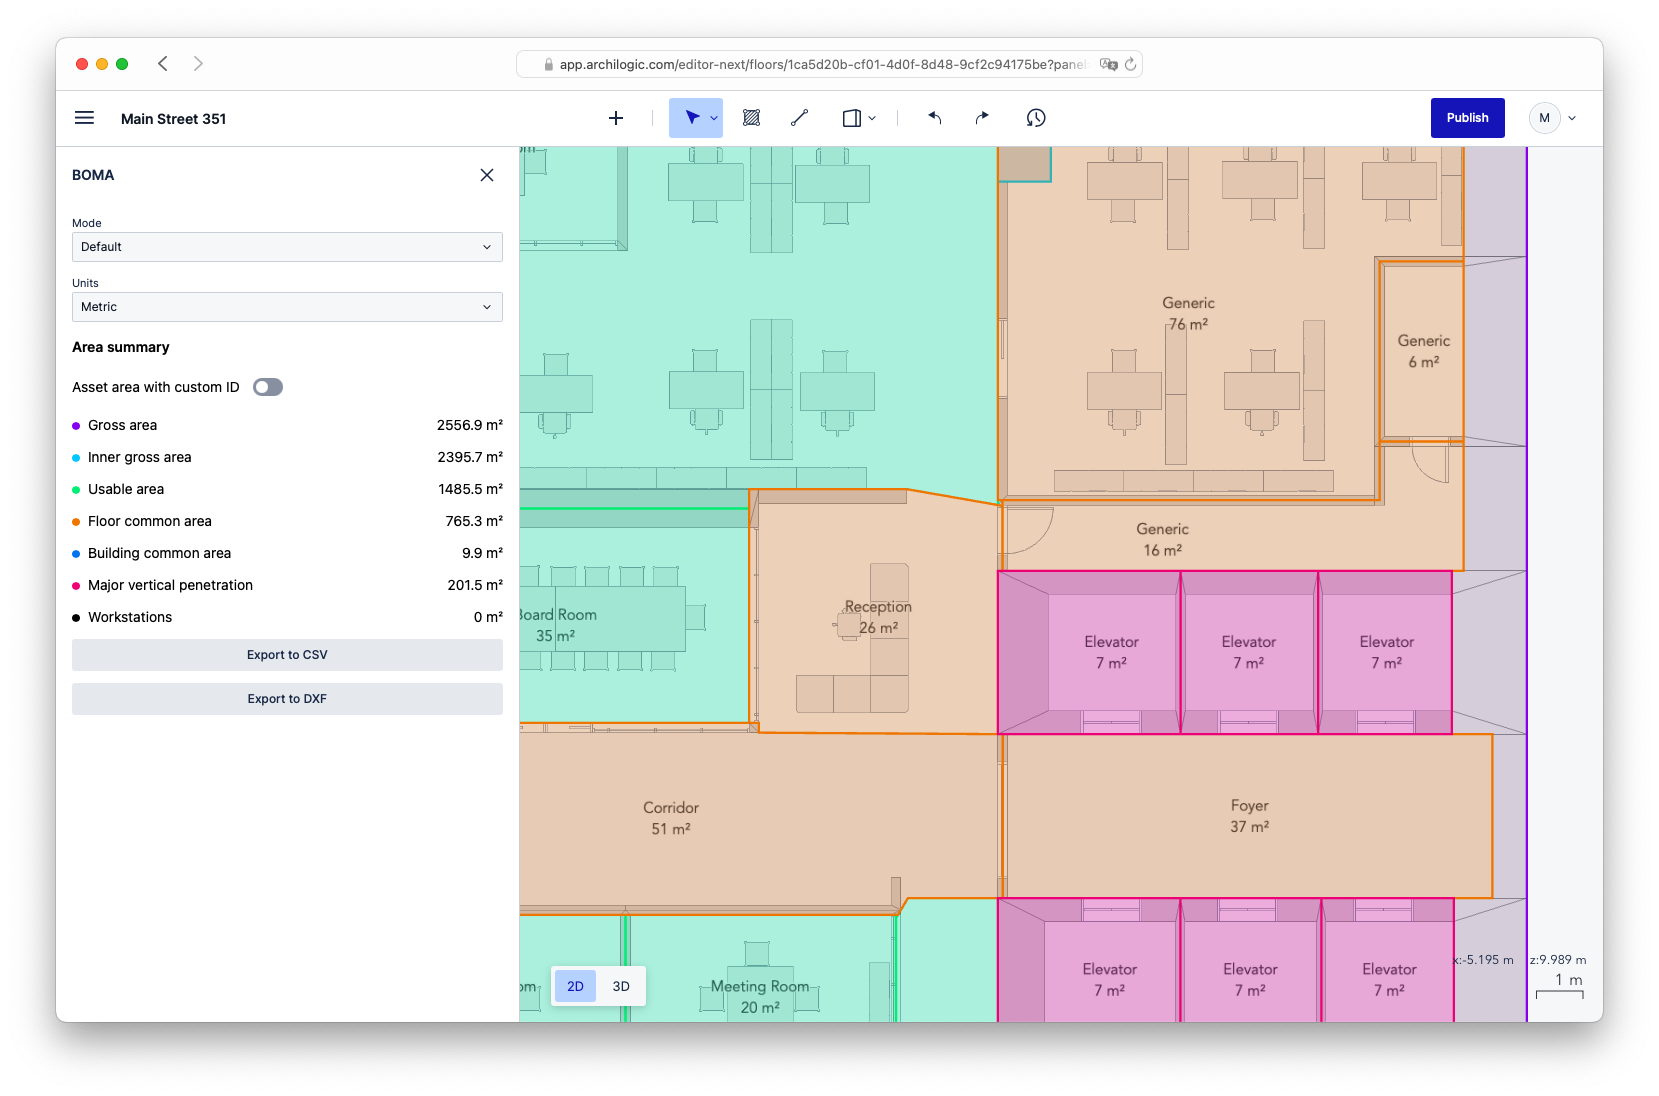This screenshot has width=1659, height=1096.
Task: Select the Generic 76 m² office space
Action: [1188, 313]
